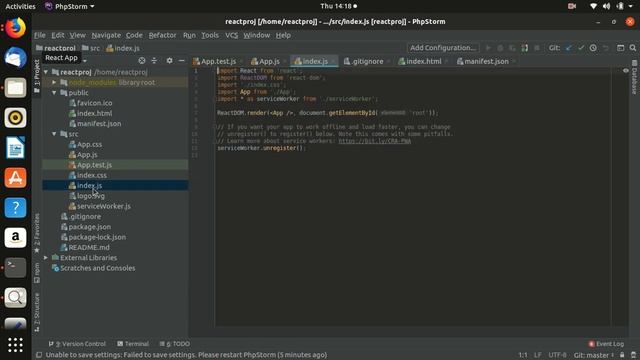Click the LF line separator in status bar
640x360 pixels.
[x=538, y=355]
